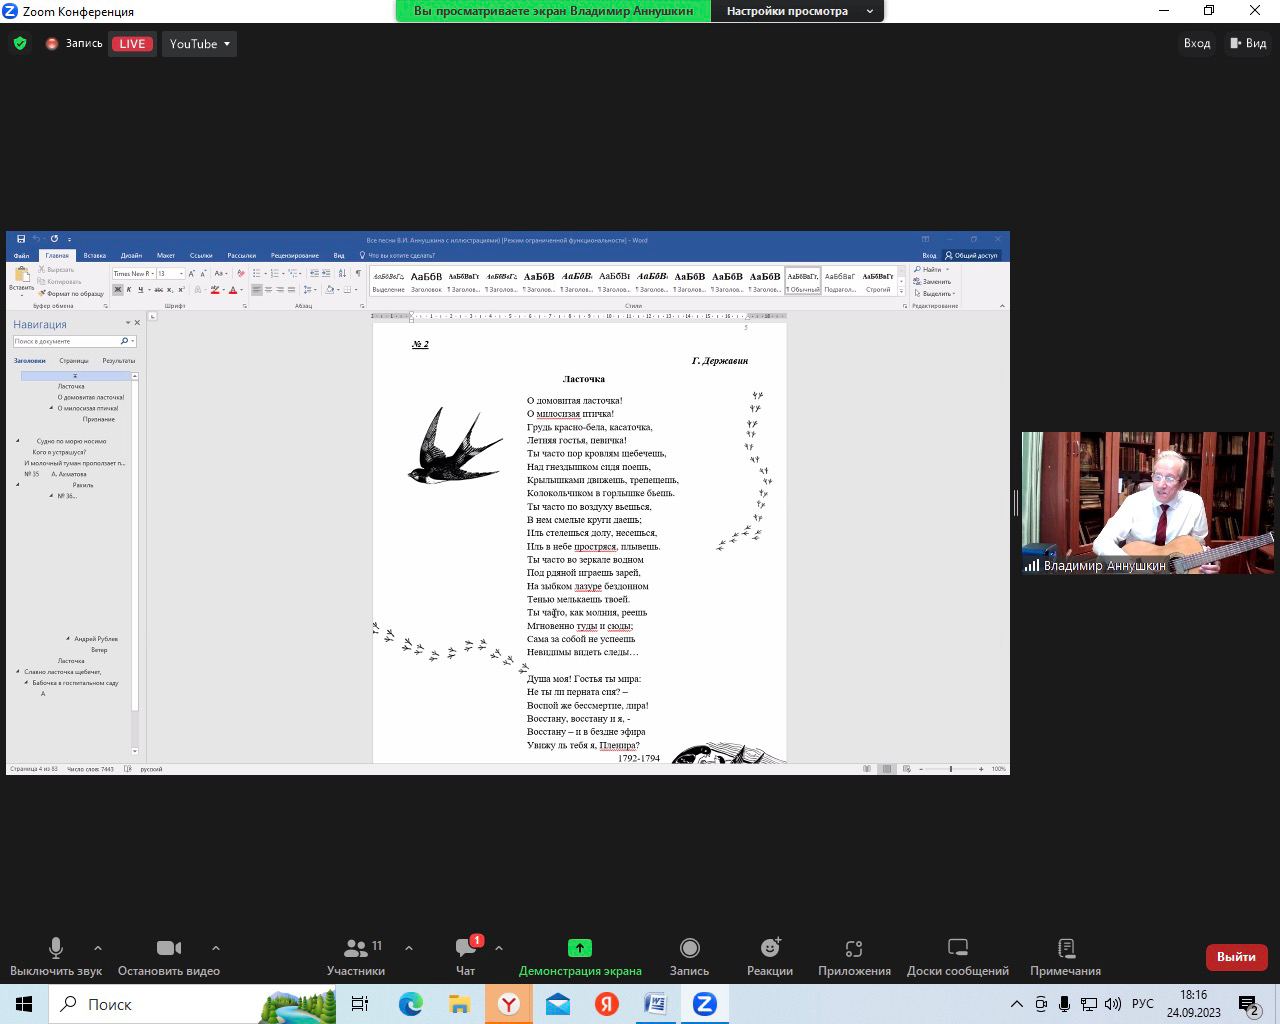Screen dimensions: 1280x1024
Task: Close the Navigation pane with its X
Action: 137,323
